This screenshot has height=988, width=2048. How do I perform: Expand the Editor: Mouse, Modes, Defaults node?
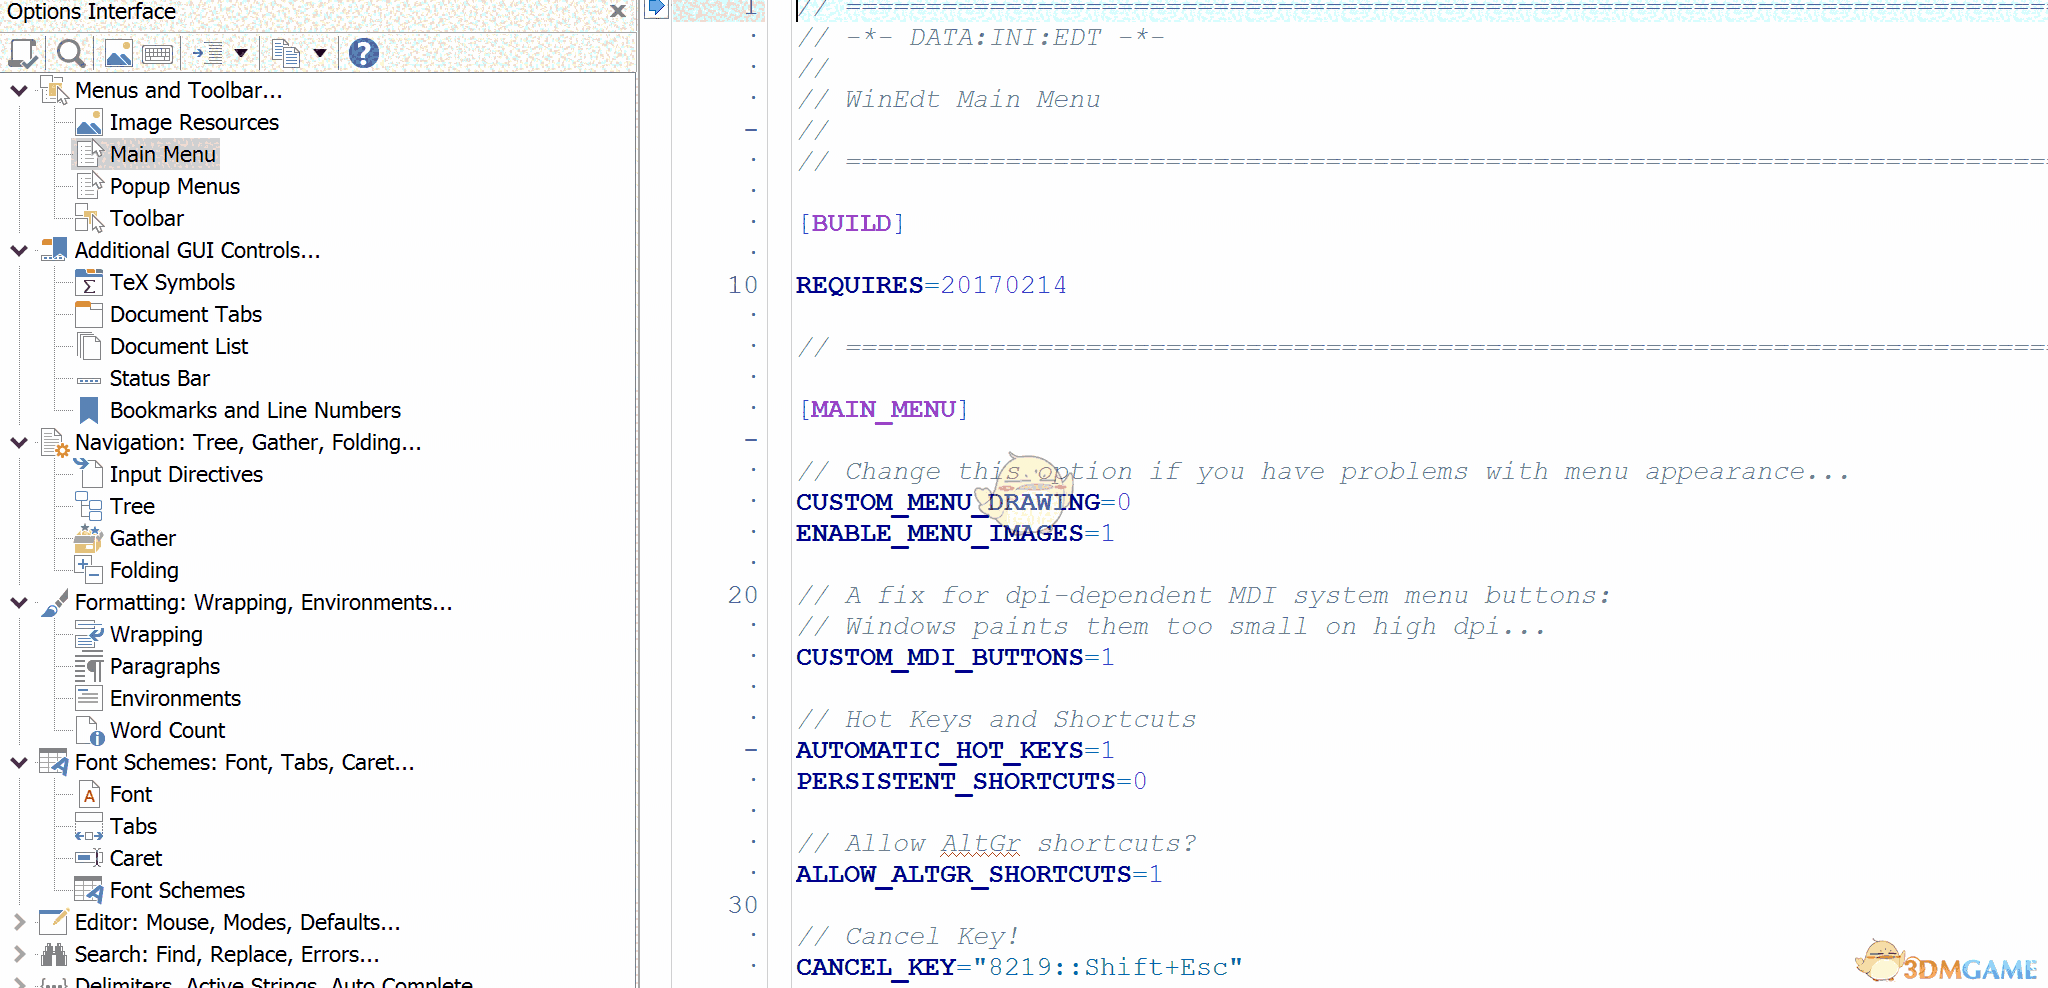point(18,922)
